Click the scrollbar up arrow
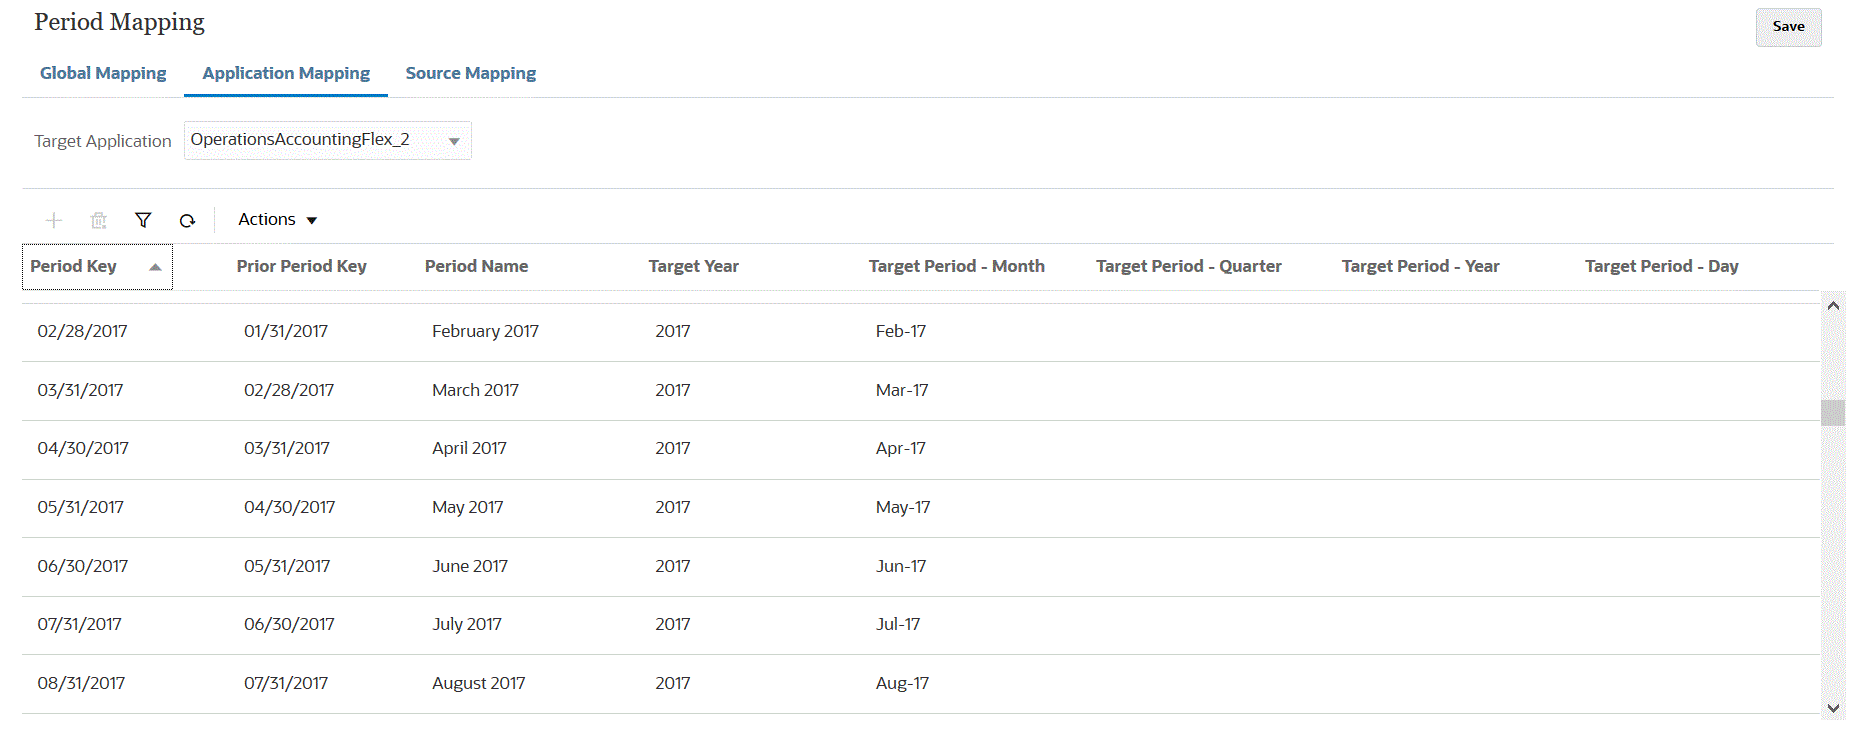Image resolution: width=1862 pixels, height=744 pixels. tap(1833, 306)
